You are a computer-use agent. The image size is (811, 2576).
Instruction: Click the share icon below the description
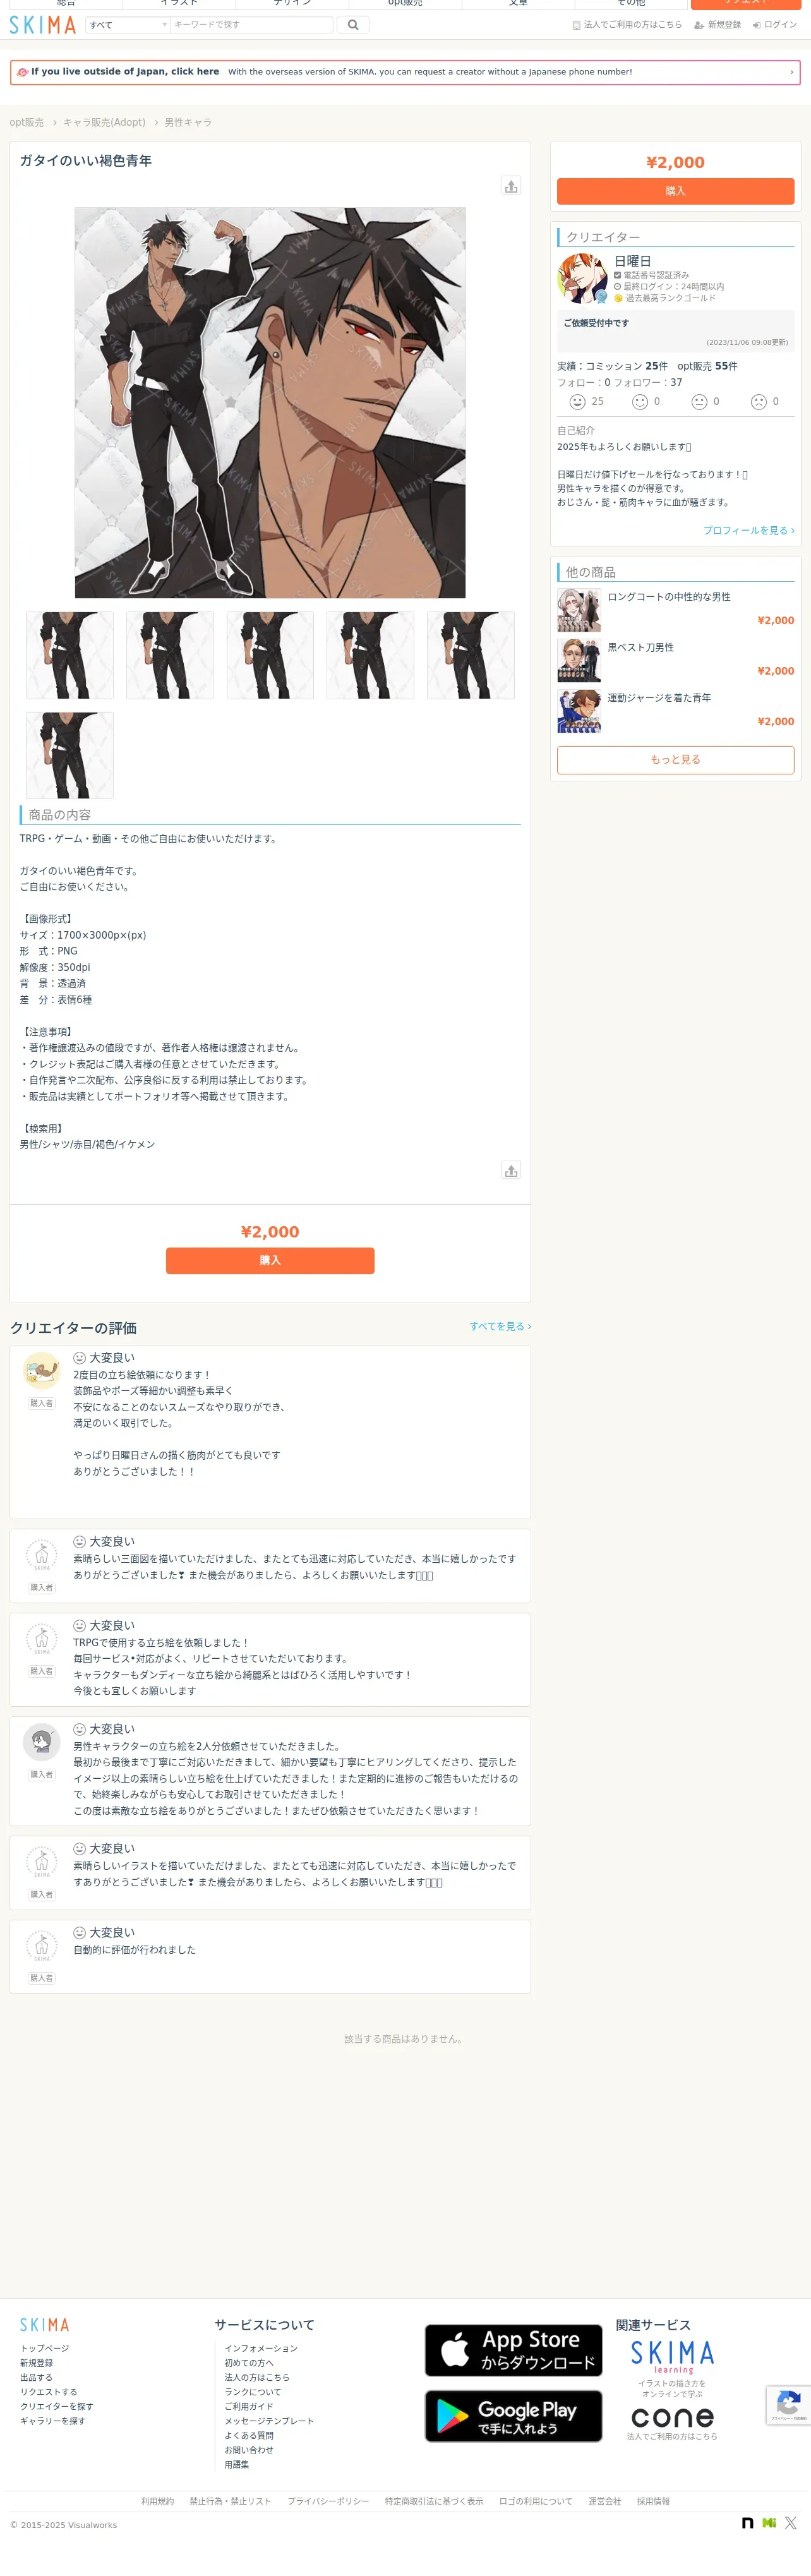coord(511,1170)
